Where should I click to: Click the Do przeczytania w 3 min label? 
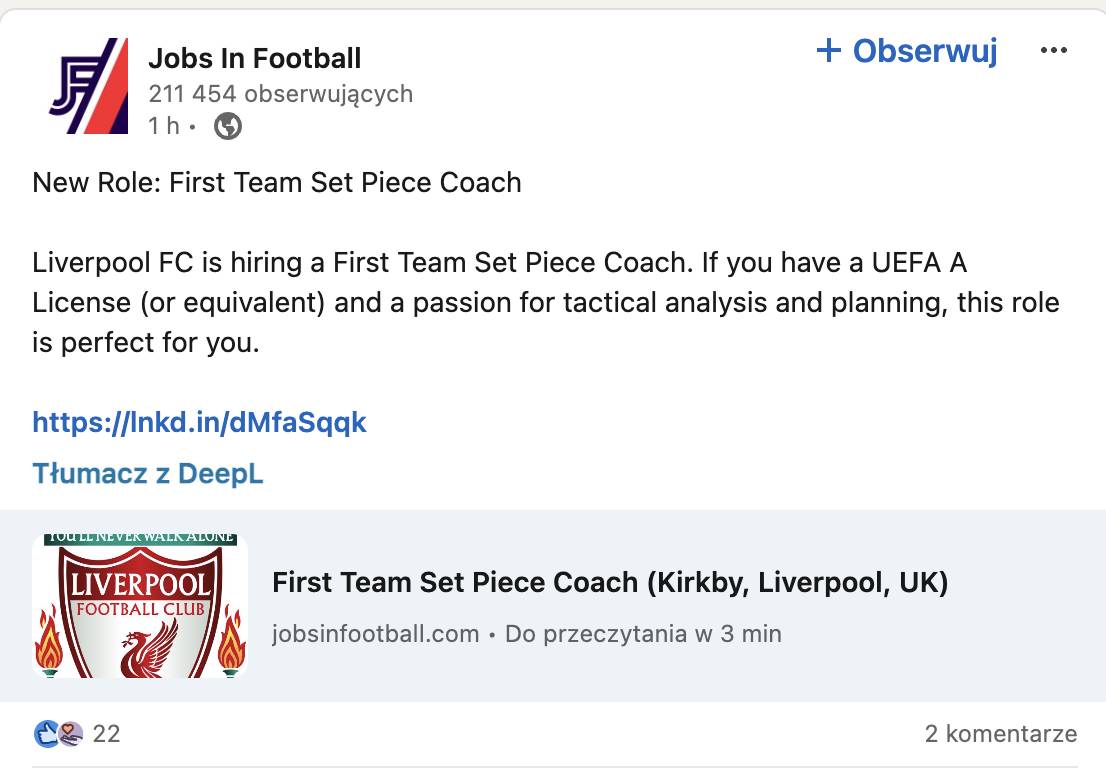click(643, 633)
